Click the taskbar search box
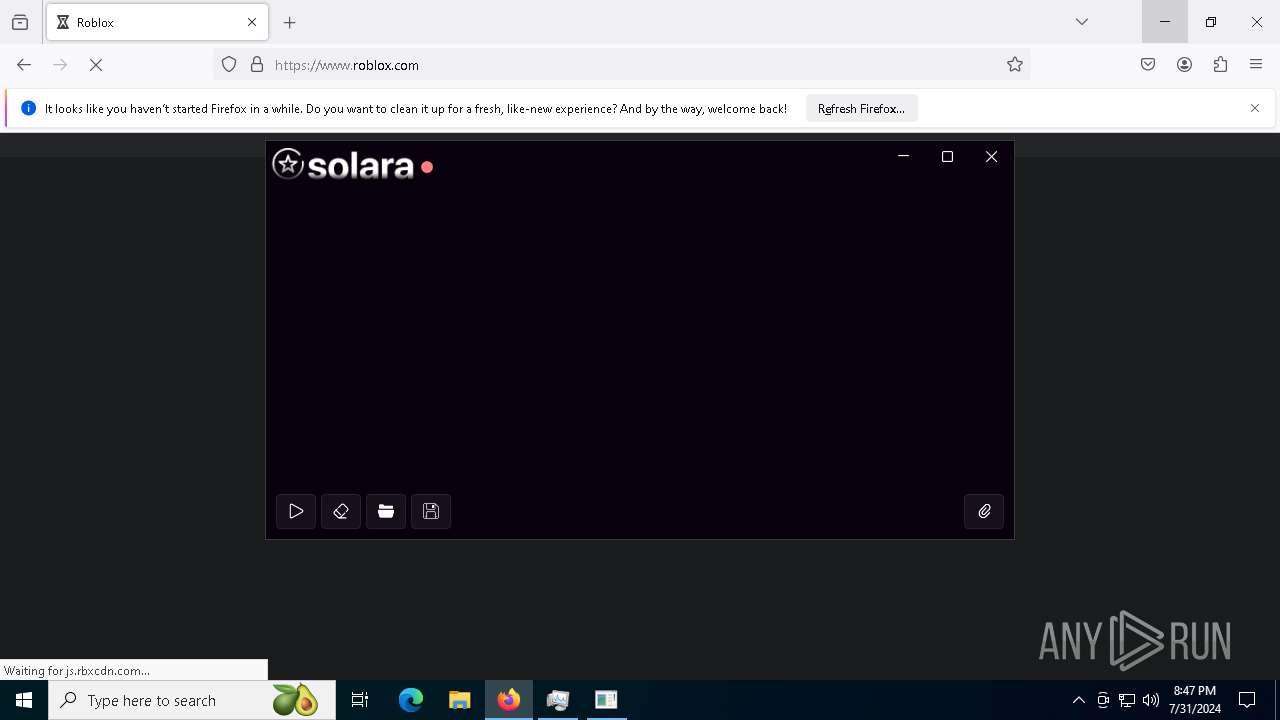1280x720 pixels. tap(192, 700)
